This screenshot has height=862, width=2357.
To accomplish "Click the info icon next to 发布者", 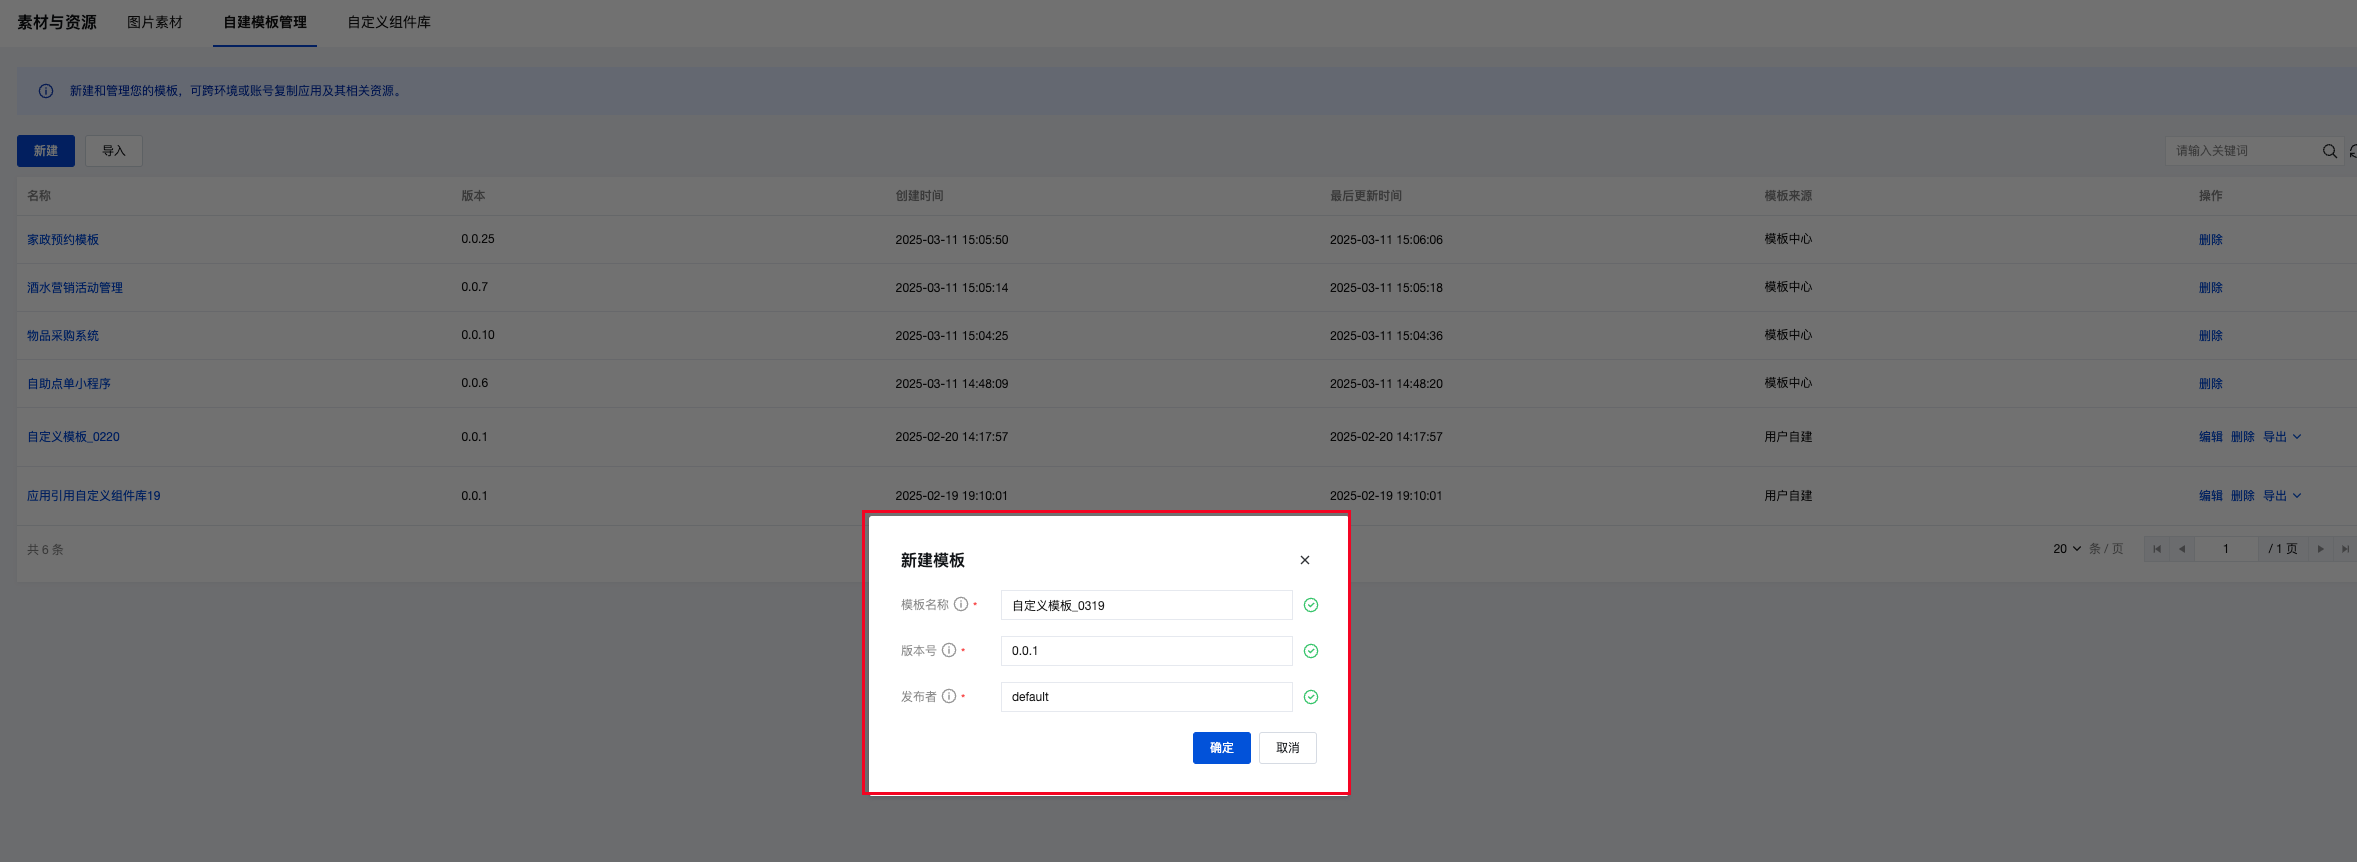I will [x=949, y=696].
